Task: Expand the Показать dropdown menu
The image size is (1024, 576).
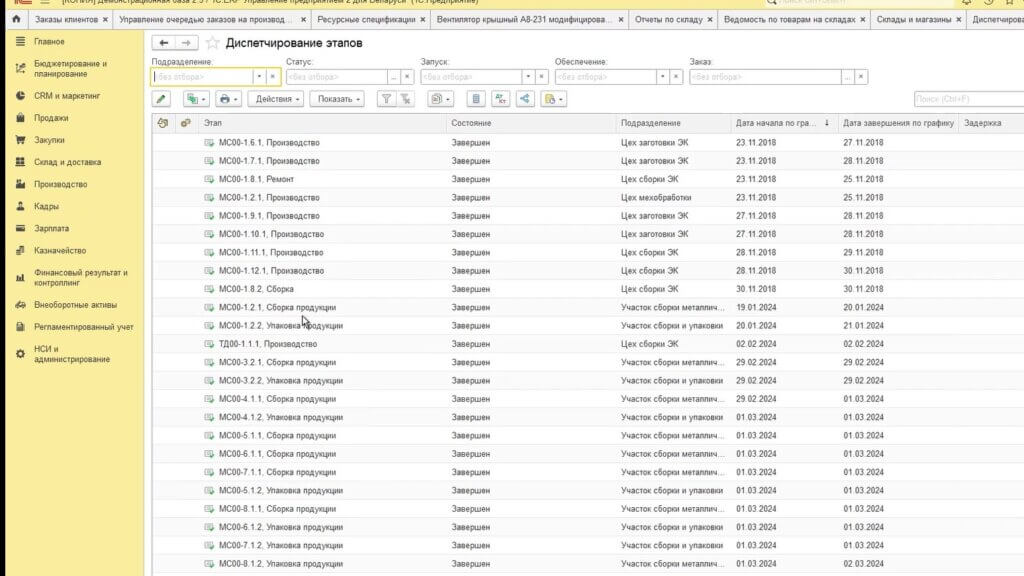Action: (x=339, y=99)
